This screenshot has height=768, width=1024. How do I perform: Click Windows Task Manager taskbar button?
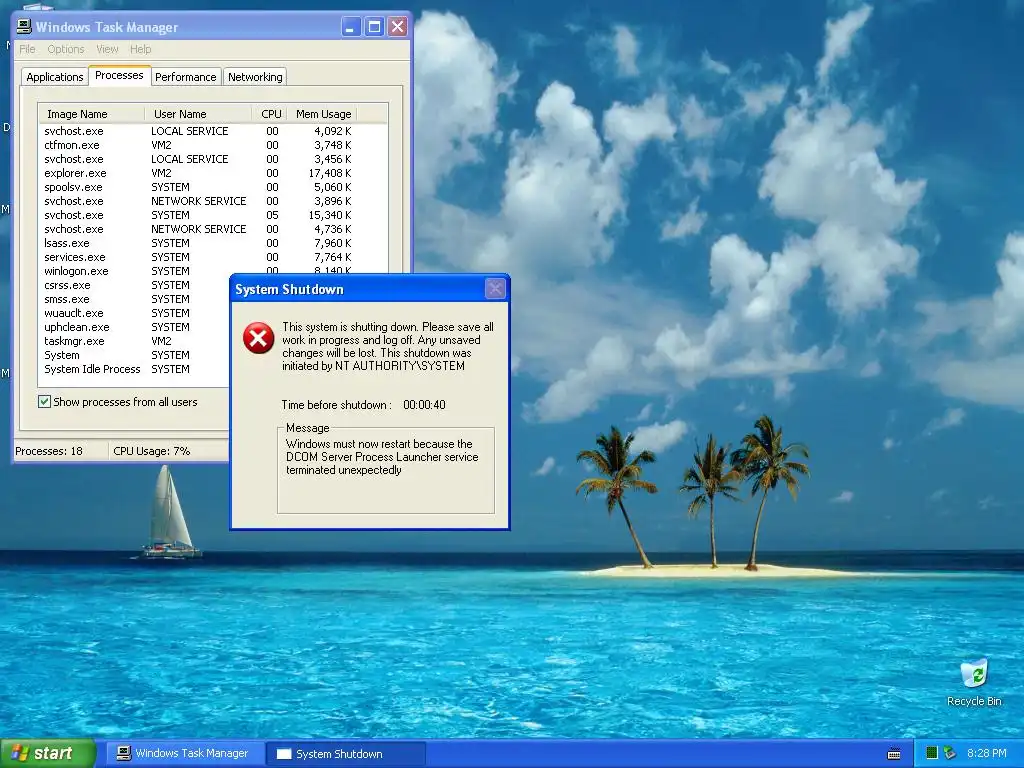tap(185, 753)
